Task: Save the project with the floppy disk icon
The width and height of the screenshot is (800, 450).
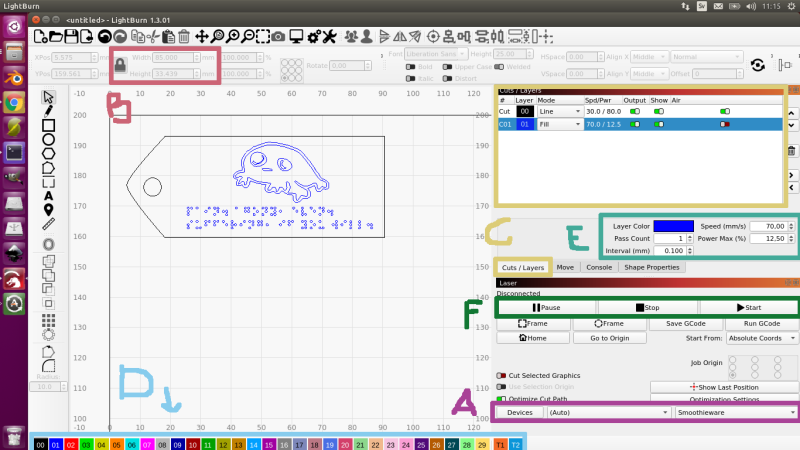Action: click(71, 37)
